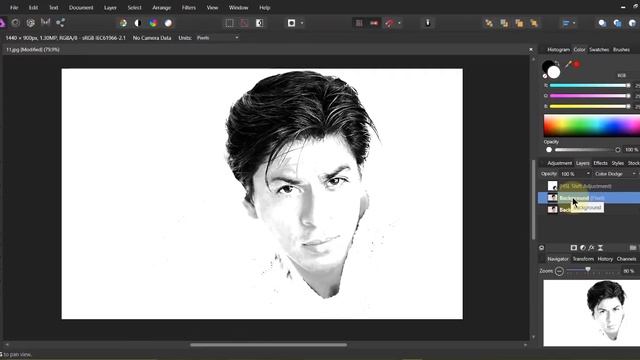Click the fourth orange arrange order icon
The height and width of the screenshot is (360, 640).
(x=534, y=23)
